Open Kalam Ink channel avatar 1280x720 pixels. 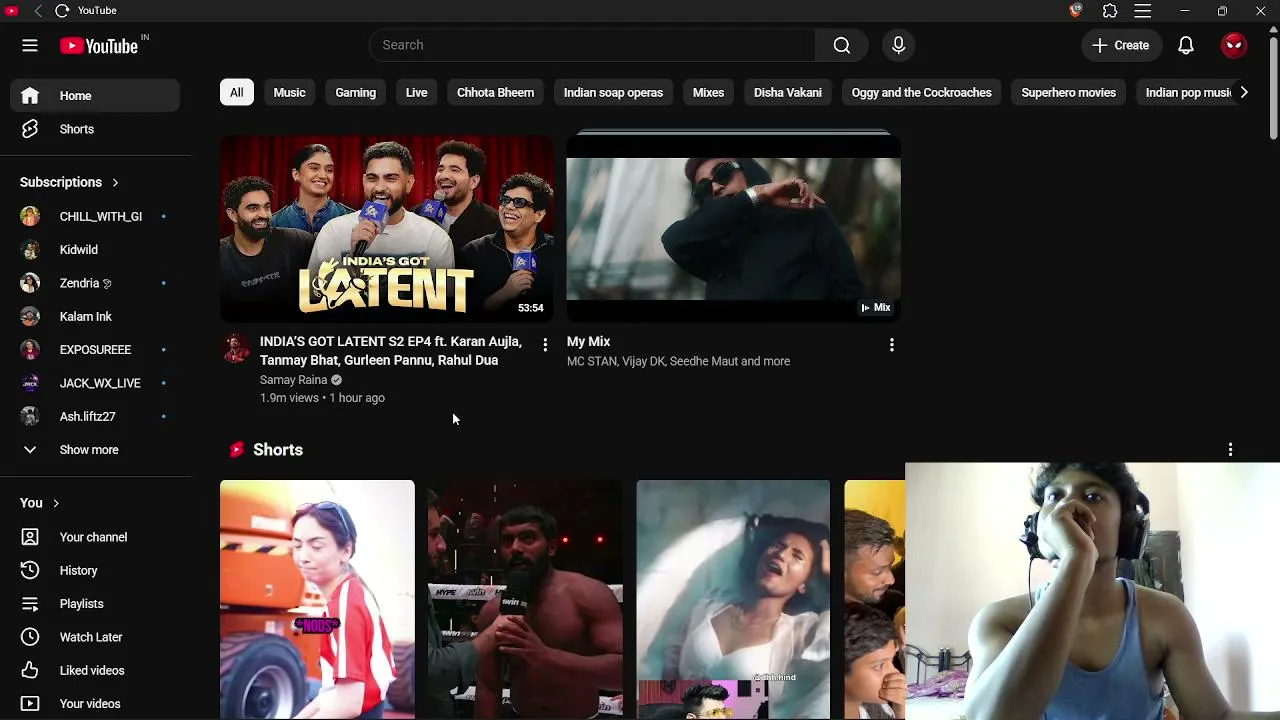pyautogui.click(x=30, y=316)
